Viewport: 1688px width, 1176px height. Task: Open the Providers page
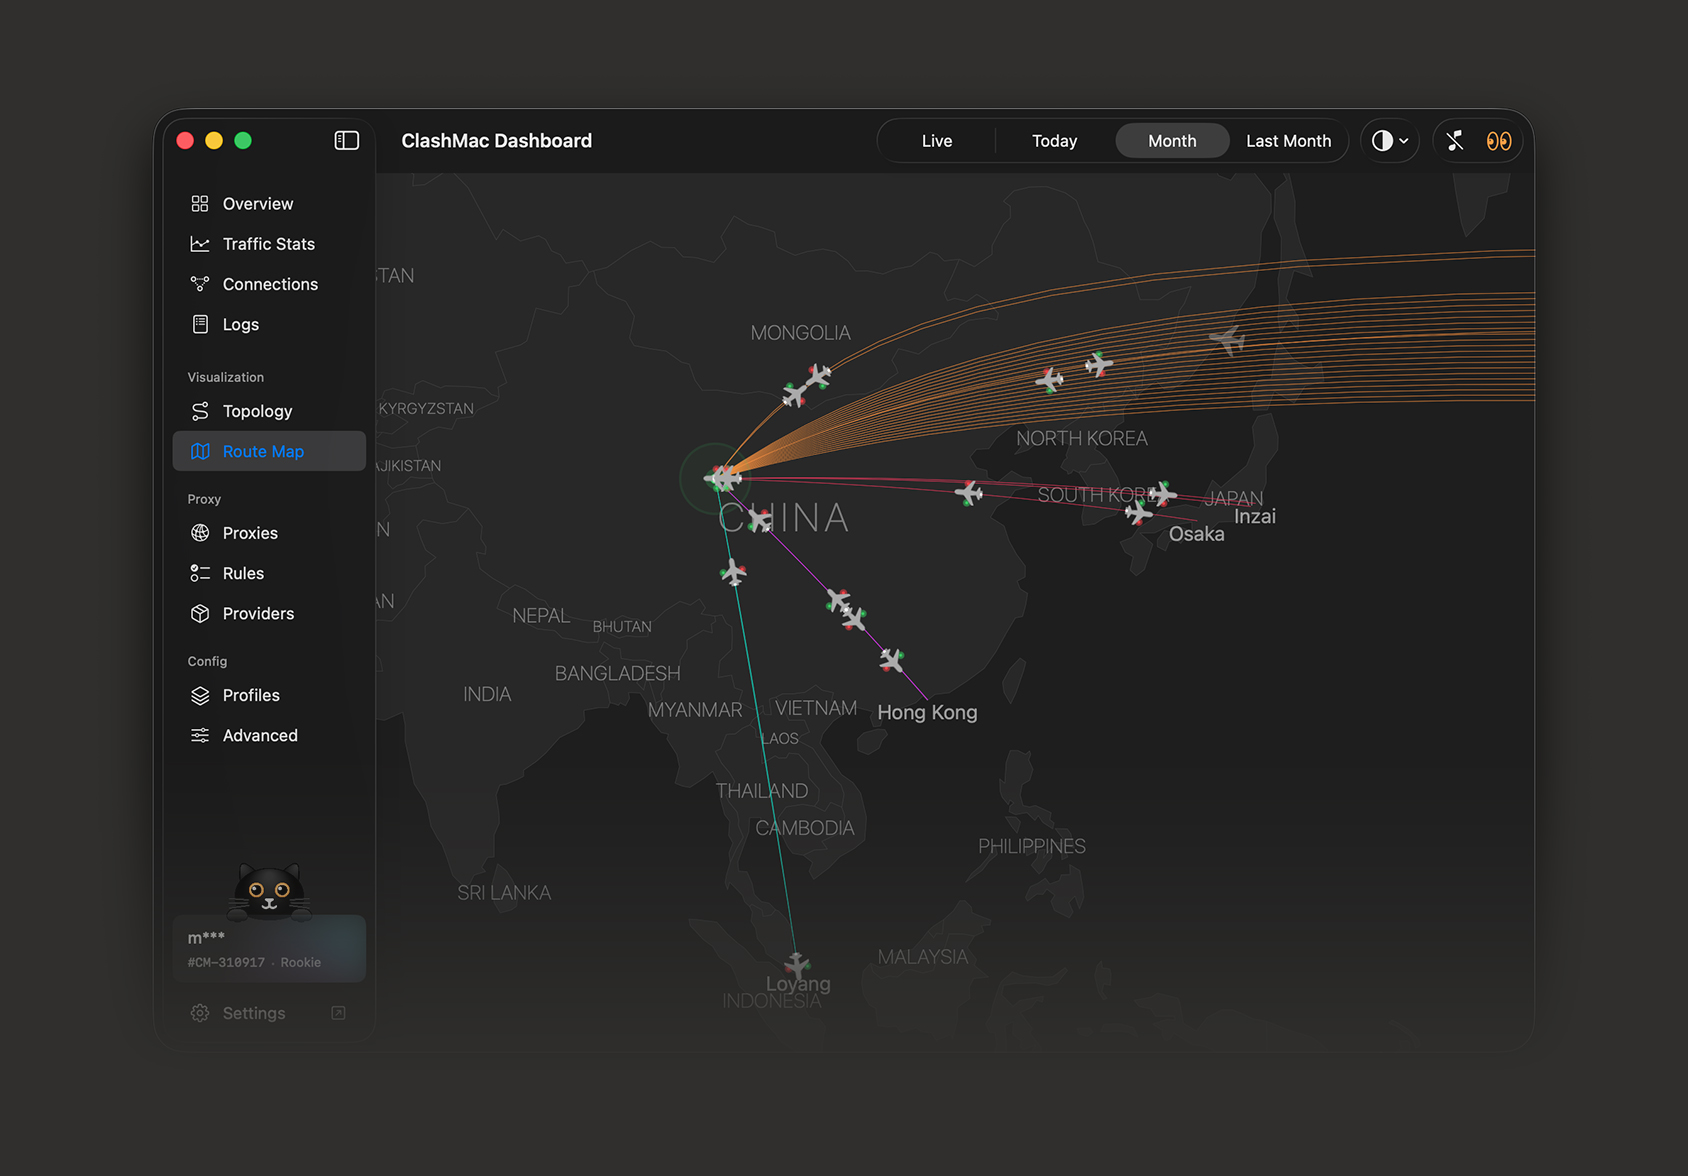coord(269,613)
